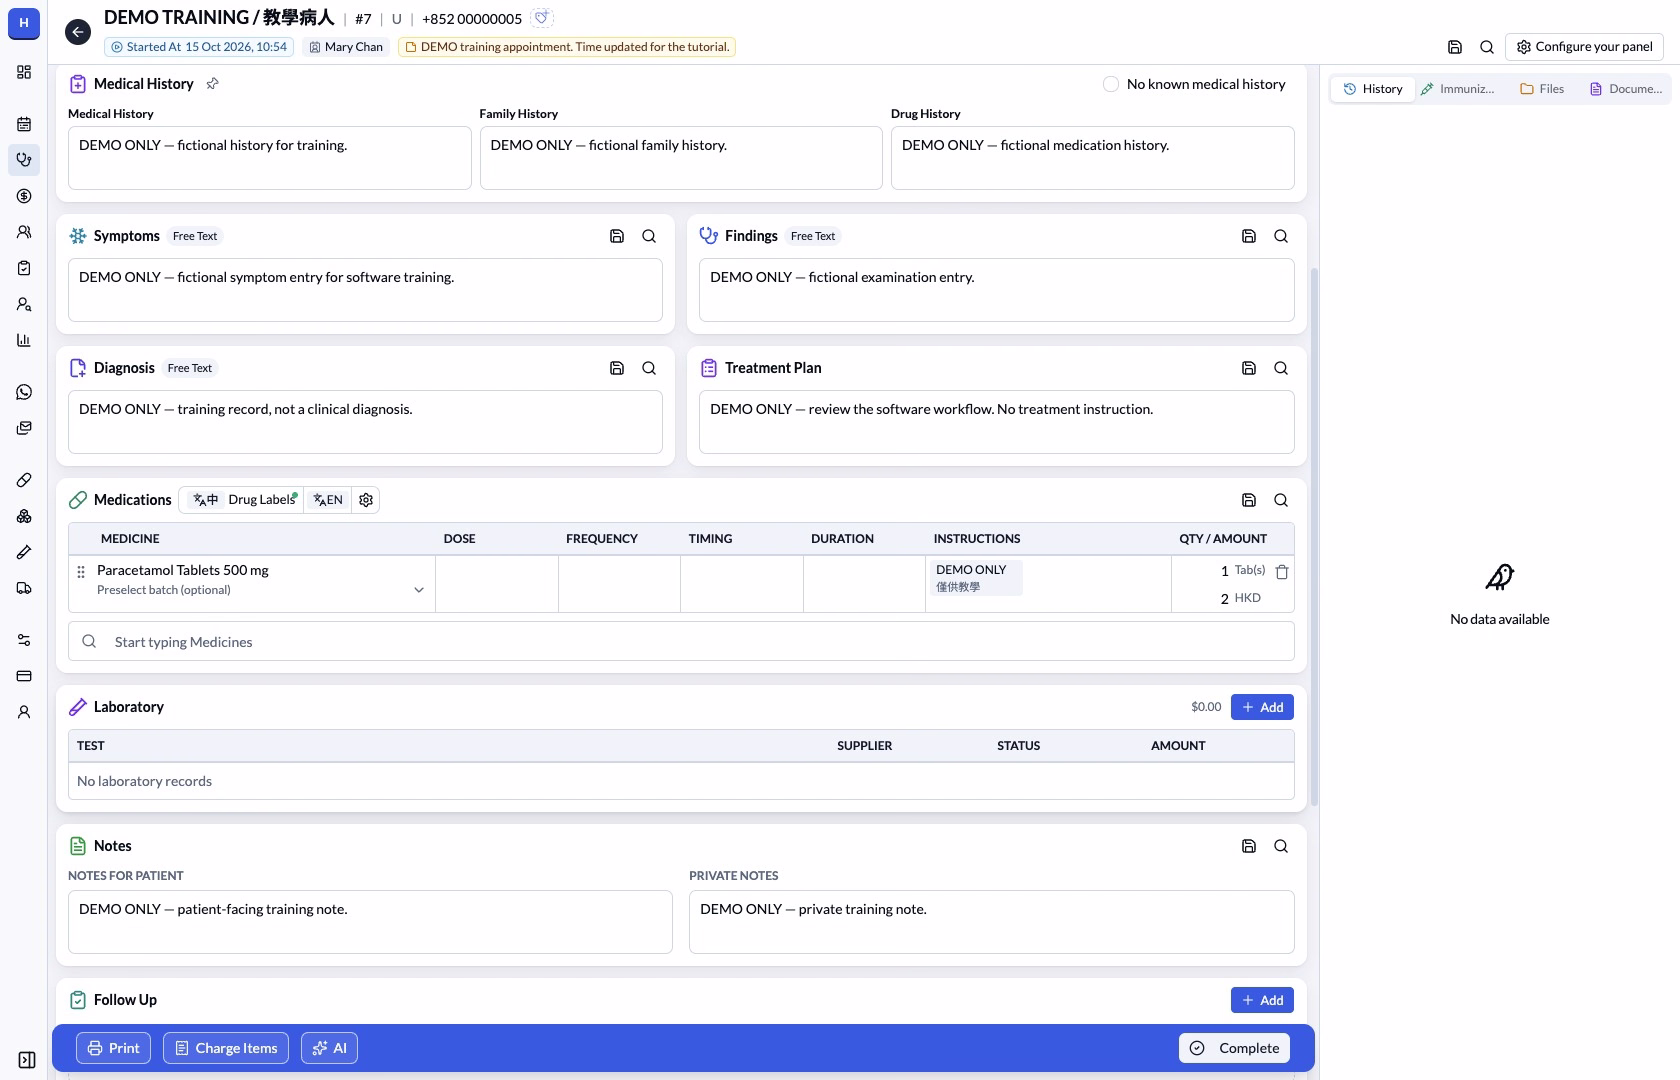Click the DEMO ONLY instructions cell

(1048, 584)
